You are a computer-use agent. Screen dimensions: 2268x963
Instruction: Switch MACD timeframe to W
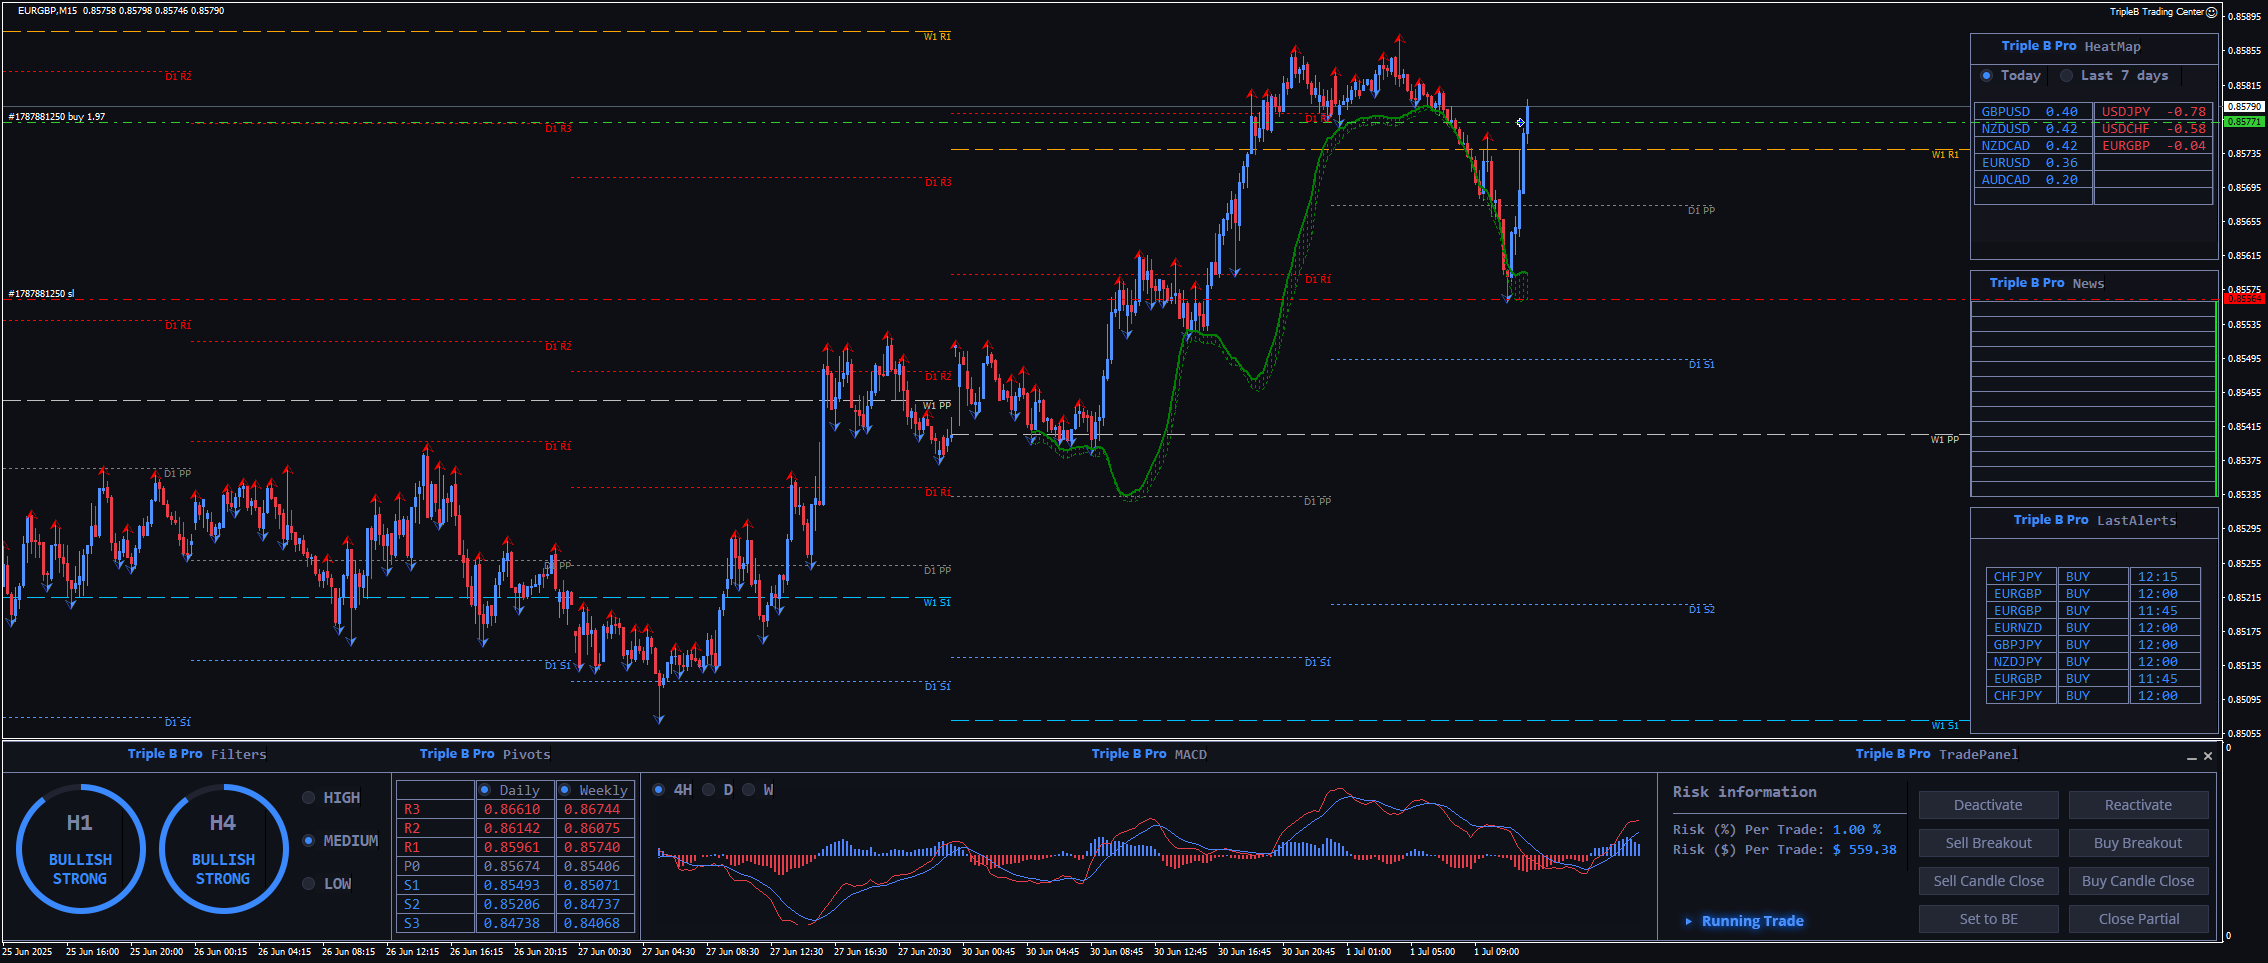coord(749,790)
